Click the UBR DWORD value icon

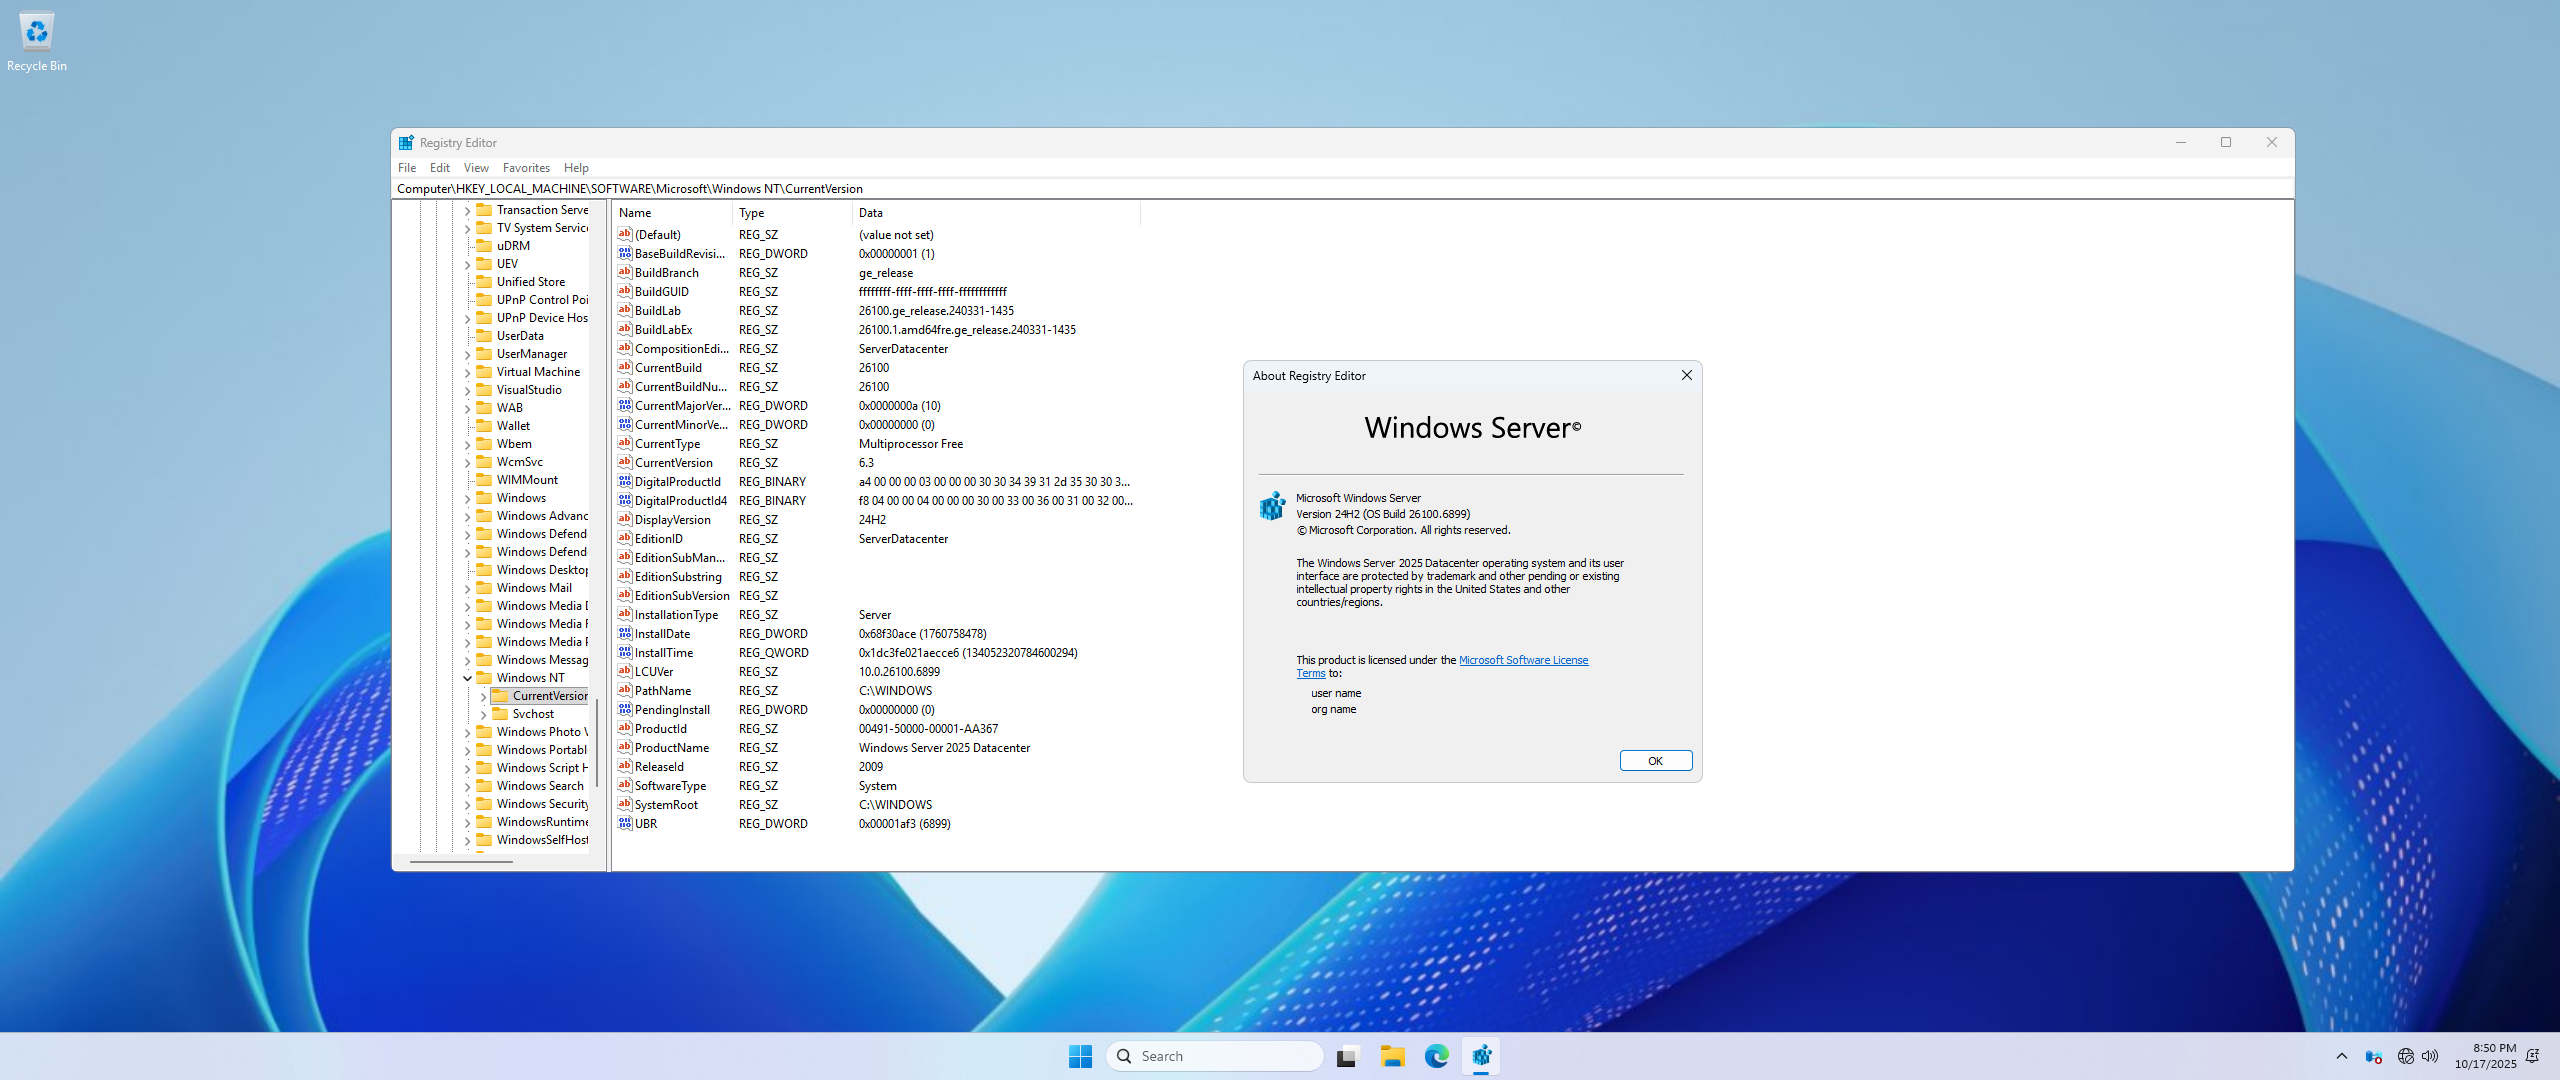click(x=625, y=823)
